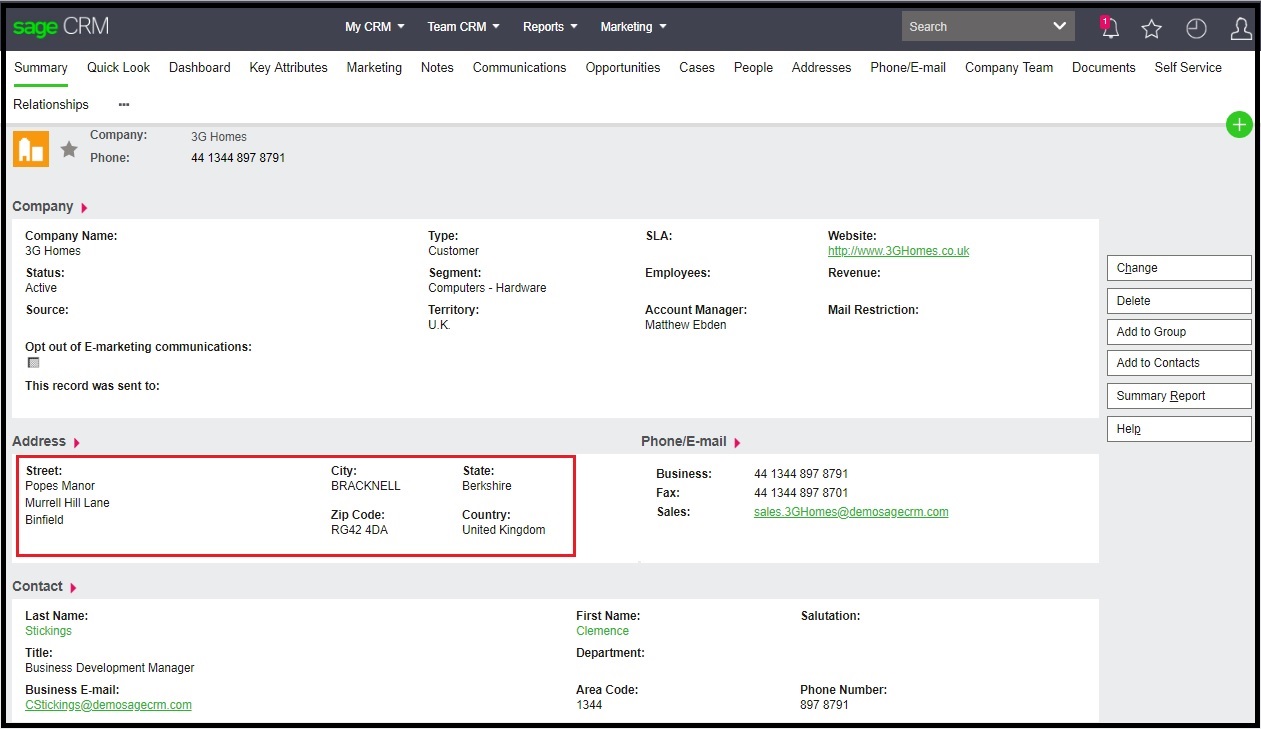Select the Marketing tab below header

(x=374, y=68)
